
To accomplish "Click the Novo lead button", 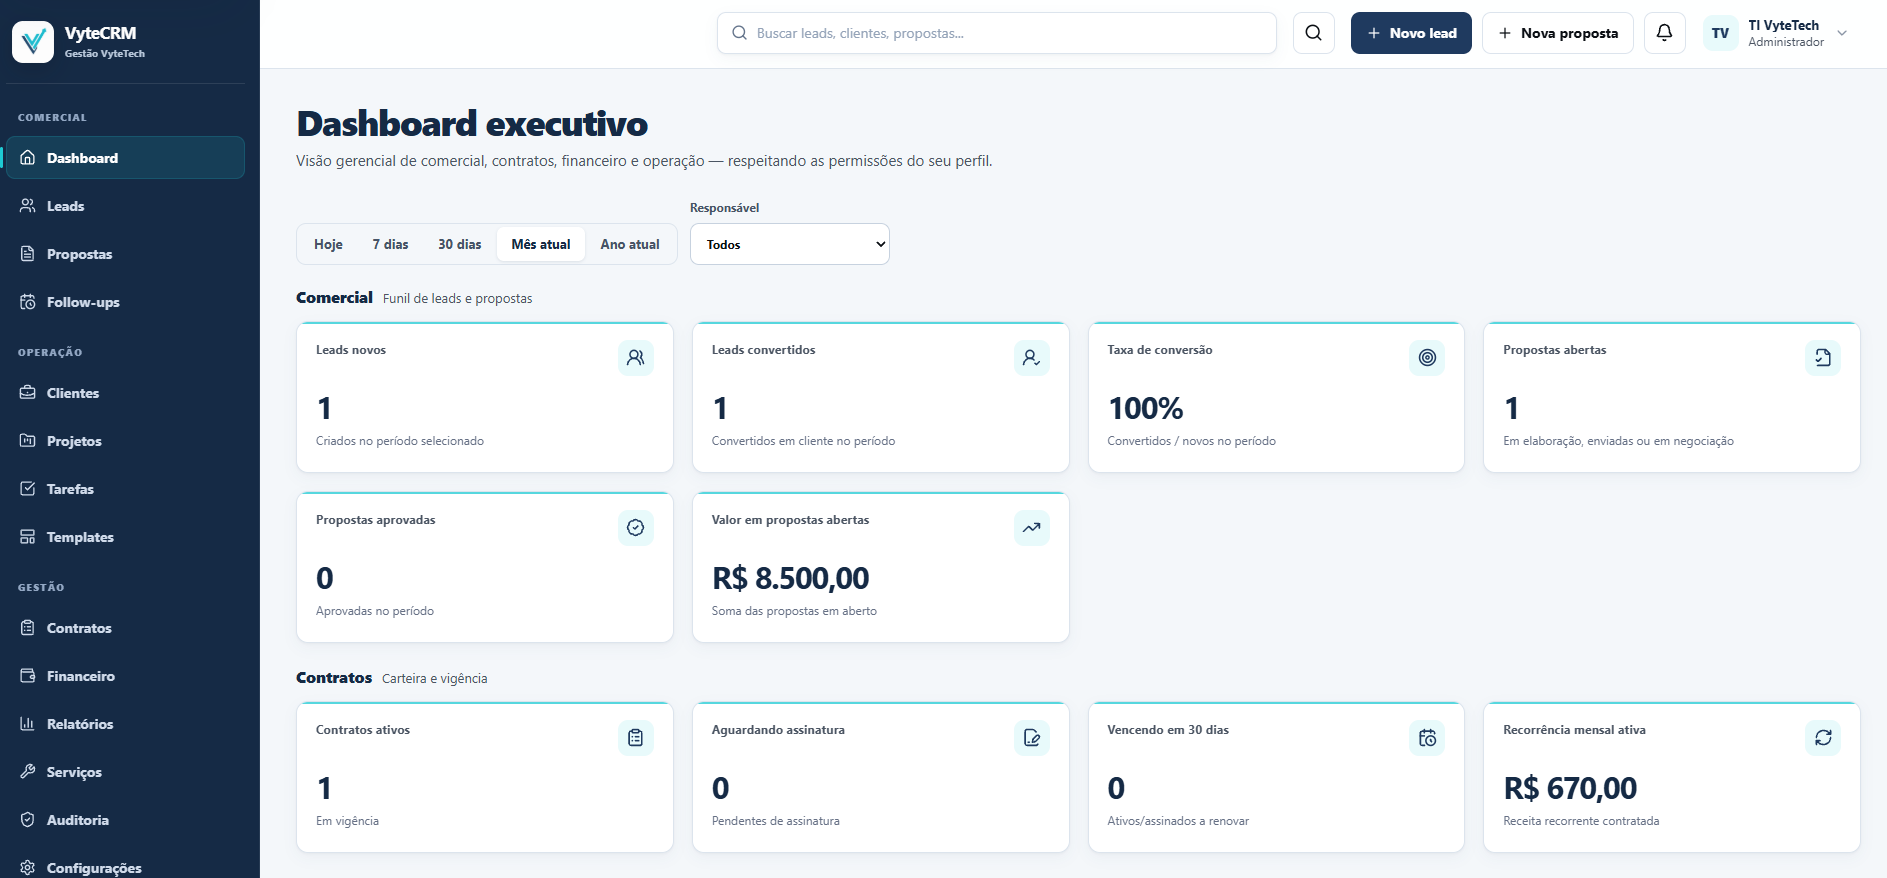I will point(1411,33).
